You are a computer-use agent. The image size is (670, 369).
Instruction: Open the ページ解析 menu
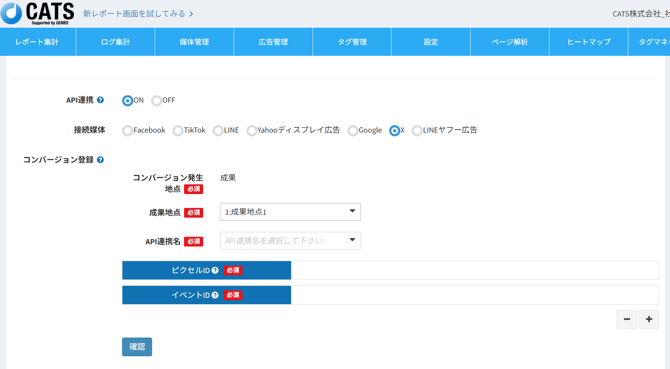pyautogui.click(x=510, y=42)
